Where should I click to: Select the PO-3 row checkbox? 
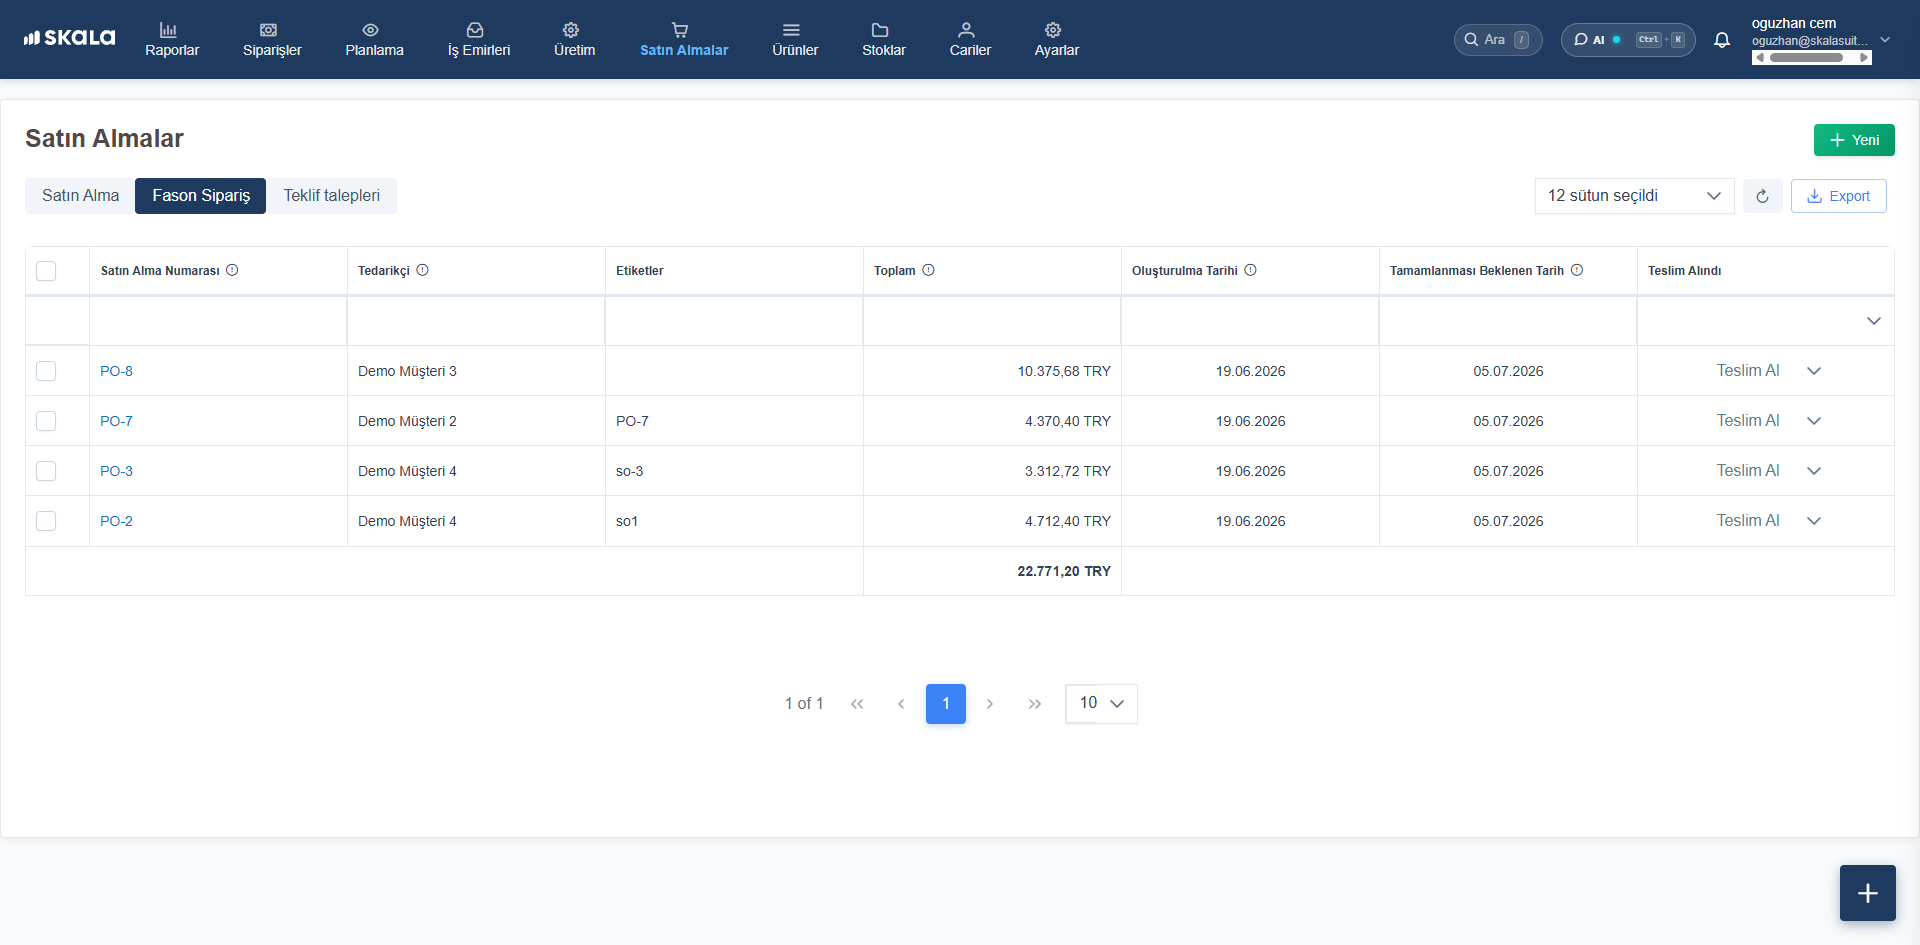pyautogui.click(x=46, y=471)
